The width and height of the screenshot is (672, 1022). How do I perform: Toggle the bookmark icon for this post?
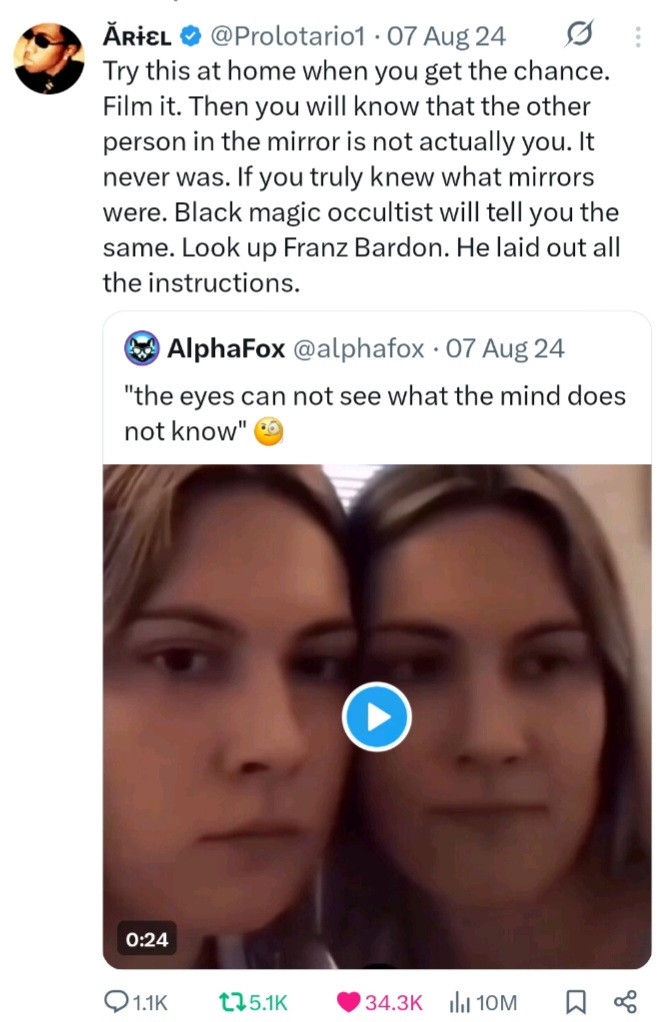[575, 1002]
